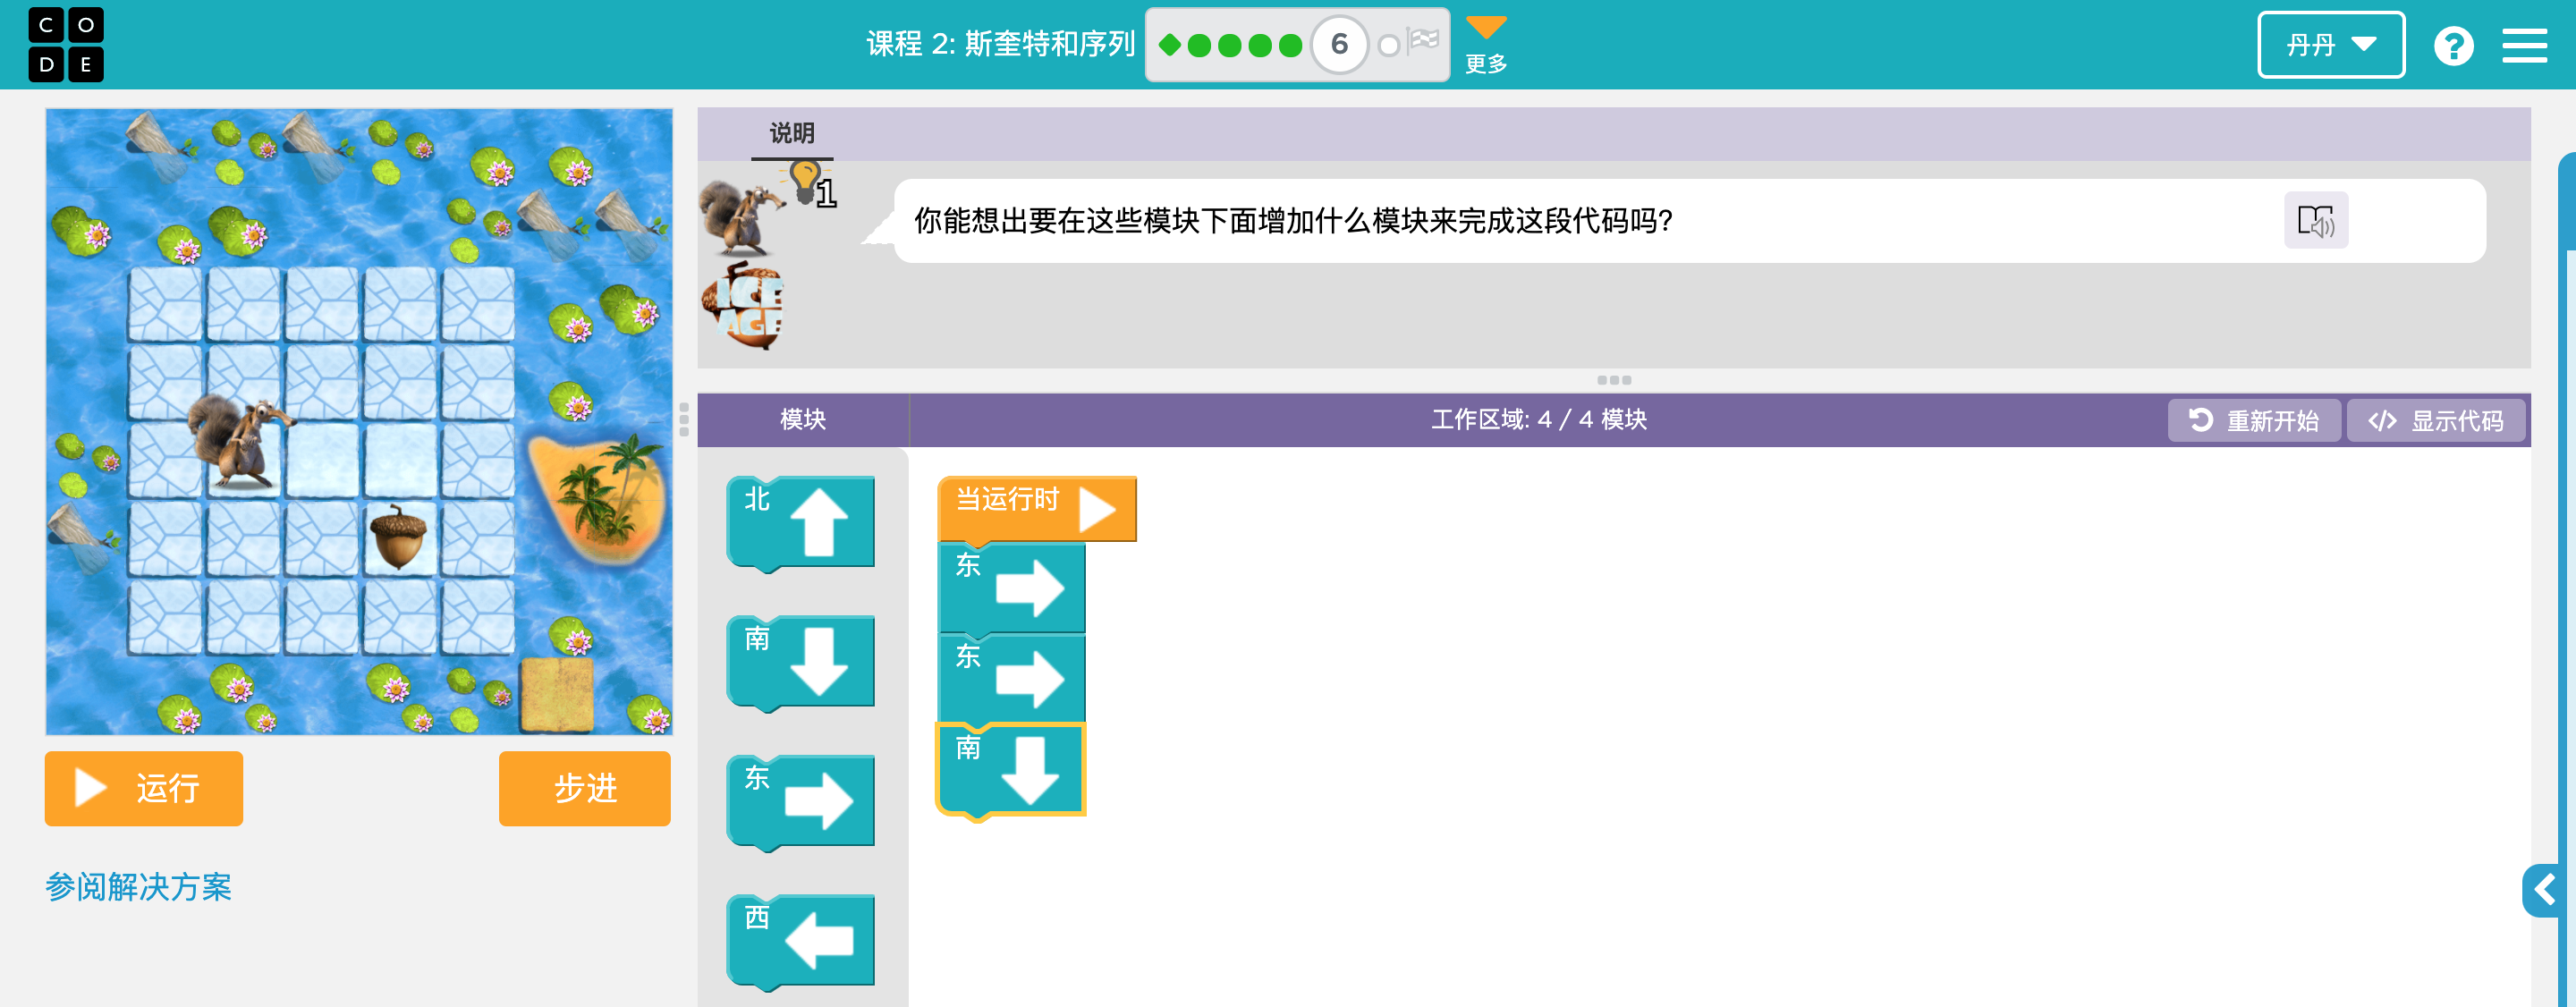Open the hamburger menu
The image size is (2576, 1007).
(x=2524, y=46)
